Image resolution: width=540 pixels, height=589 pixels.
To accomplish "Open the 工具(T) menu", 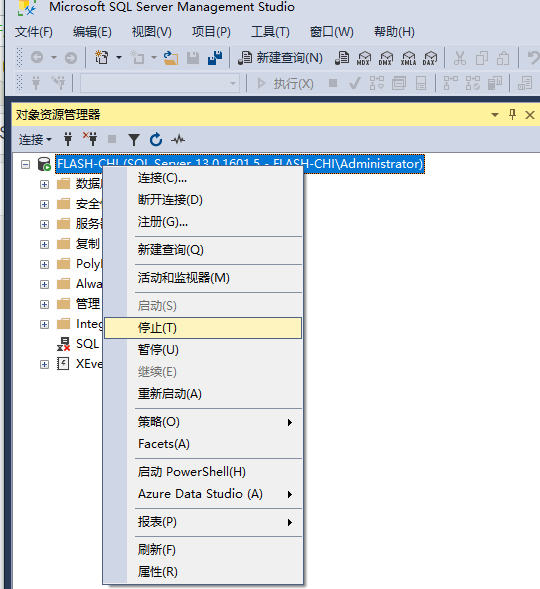I will (270, 32).
